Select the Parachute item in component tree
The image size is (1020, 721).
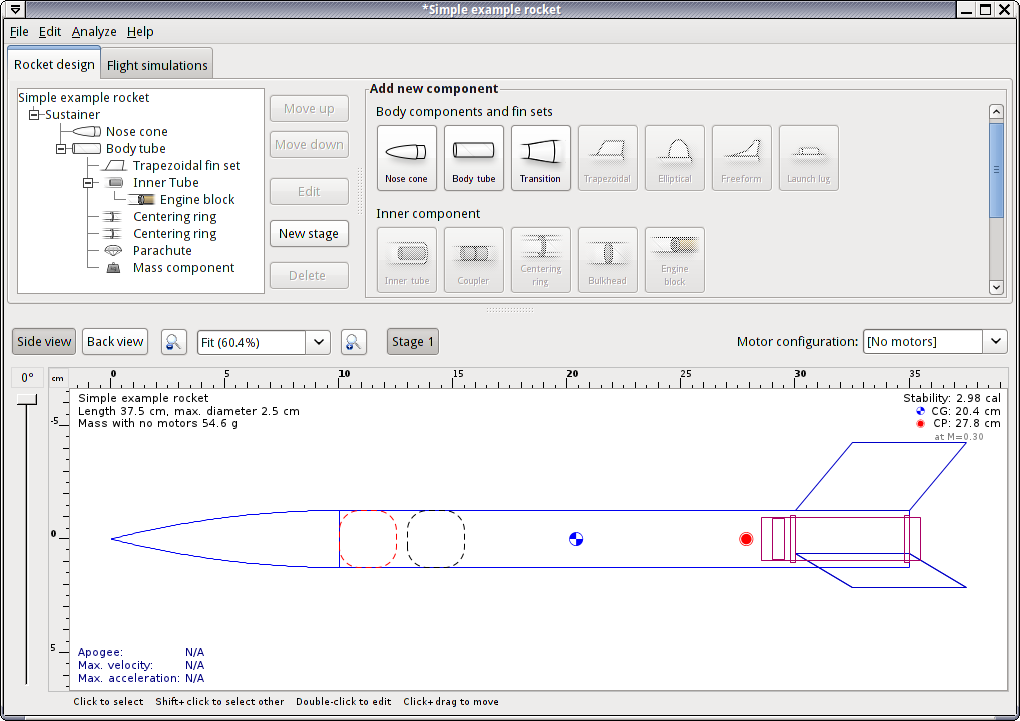(162, 251)
